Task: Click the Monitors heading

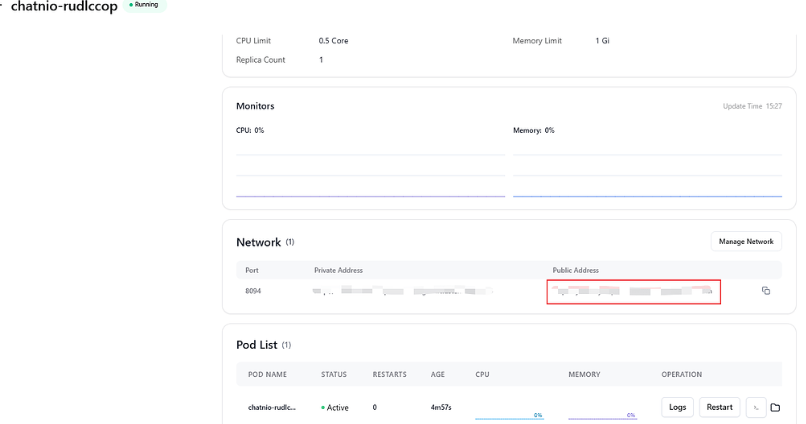Action: coord(255,106)
